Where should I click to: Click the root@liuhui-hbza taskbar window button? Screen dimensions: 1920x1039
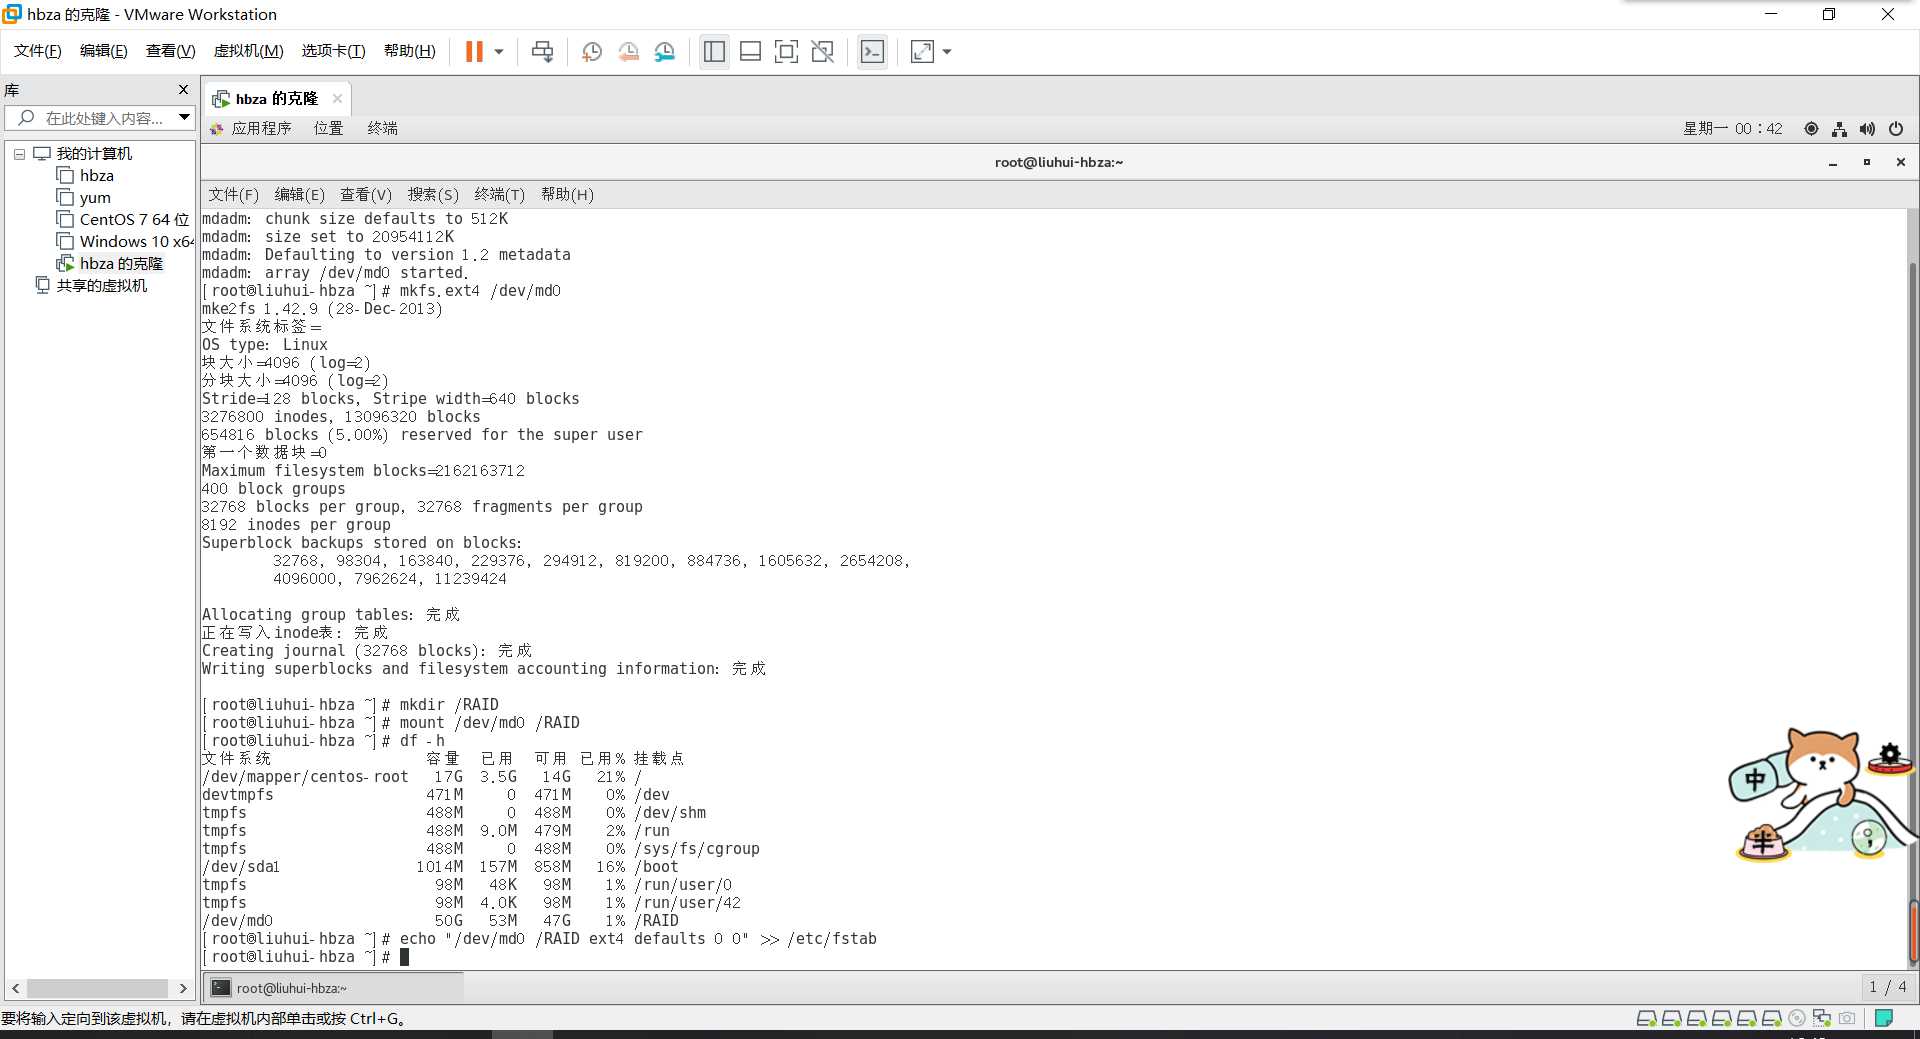(334, 988)
